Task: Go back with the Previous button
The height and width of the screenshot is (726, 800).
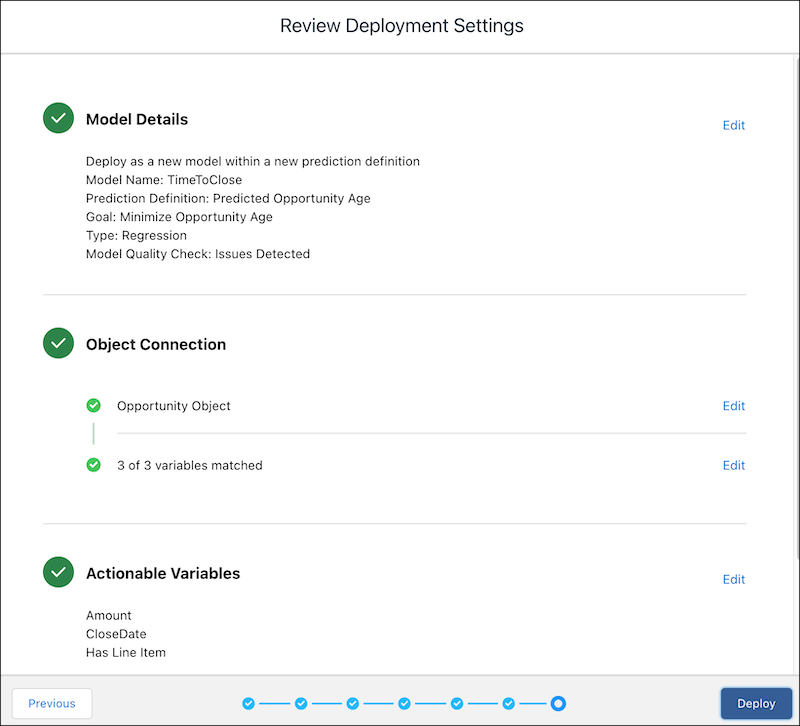Action: (x=52, y=704)
